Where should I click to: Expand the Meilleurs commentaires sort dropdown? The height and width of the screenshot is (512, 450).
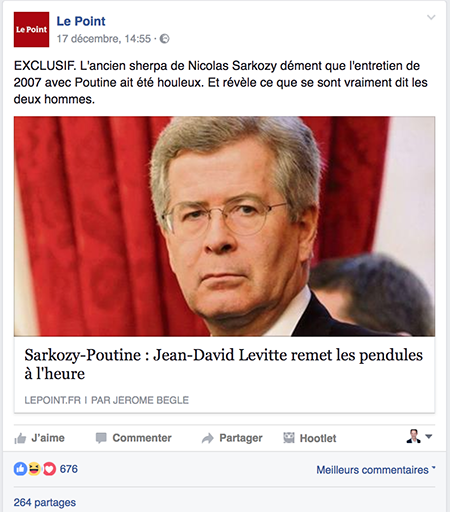[x=376, y=470]
